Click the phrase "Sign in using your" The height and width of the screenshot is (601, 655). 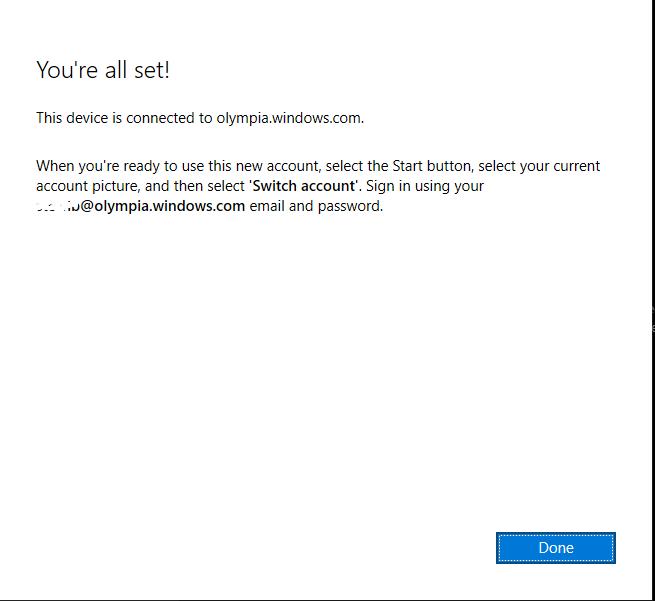[425, 186]
